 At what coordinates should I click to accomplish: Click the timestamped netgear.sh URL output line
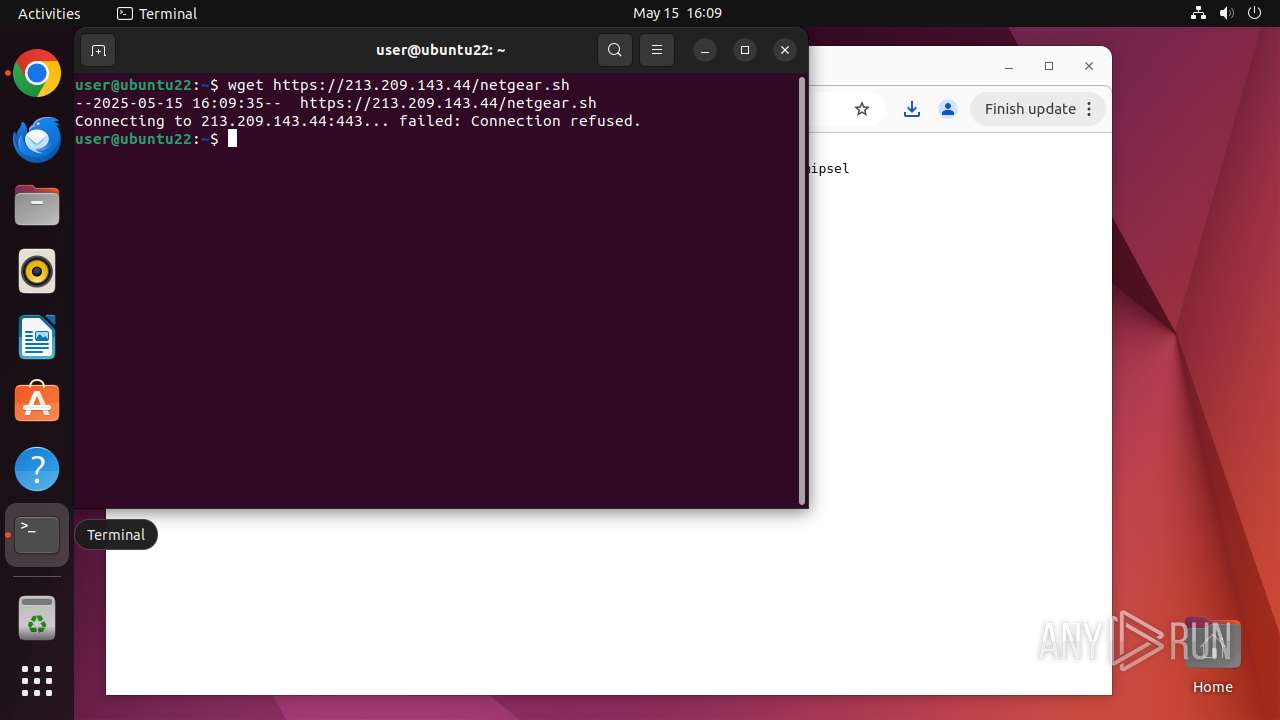pyautogui.click(x=336, y=103)
